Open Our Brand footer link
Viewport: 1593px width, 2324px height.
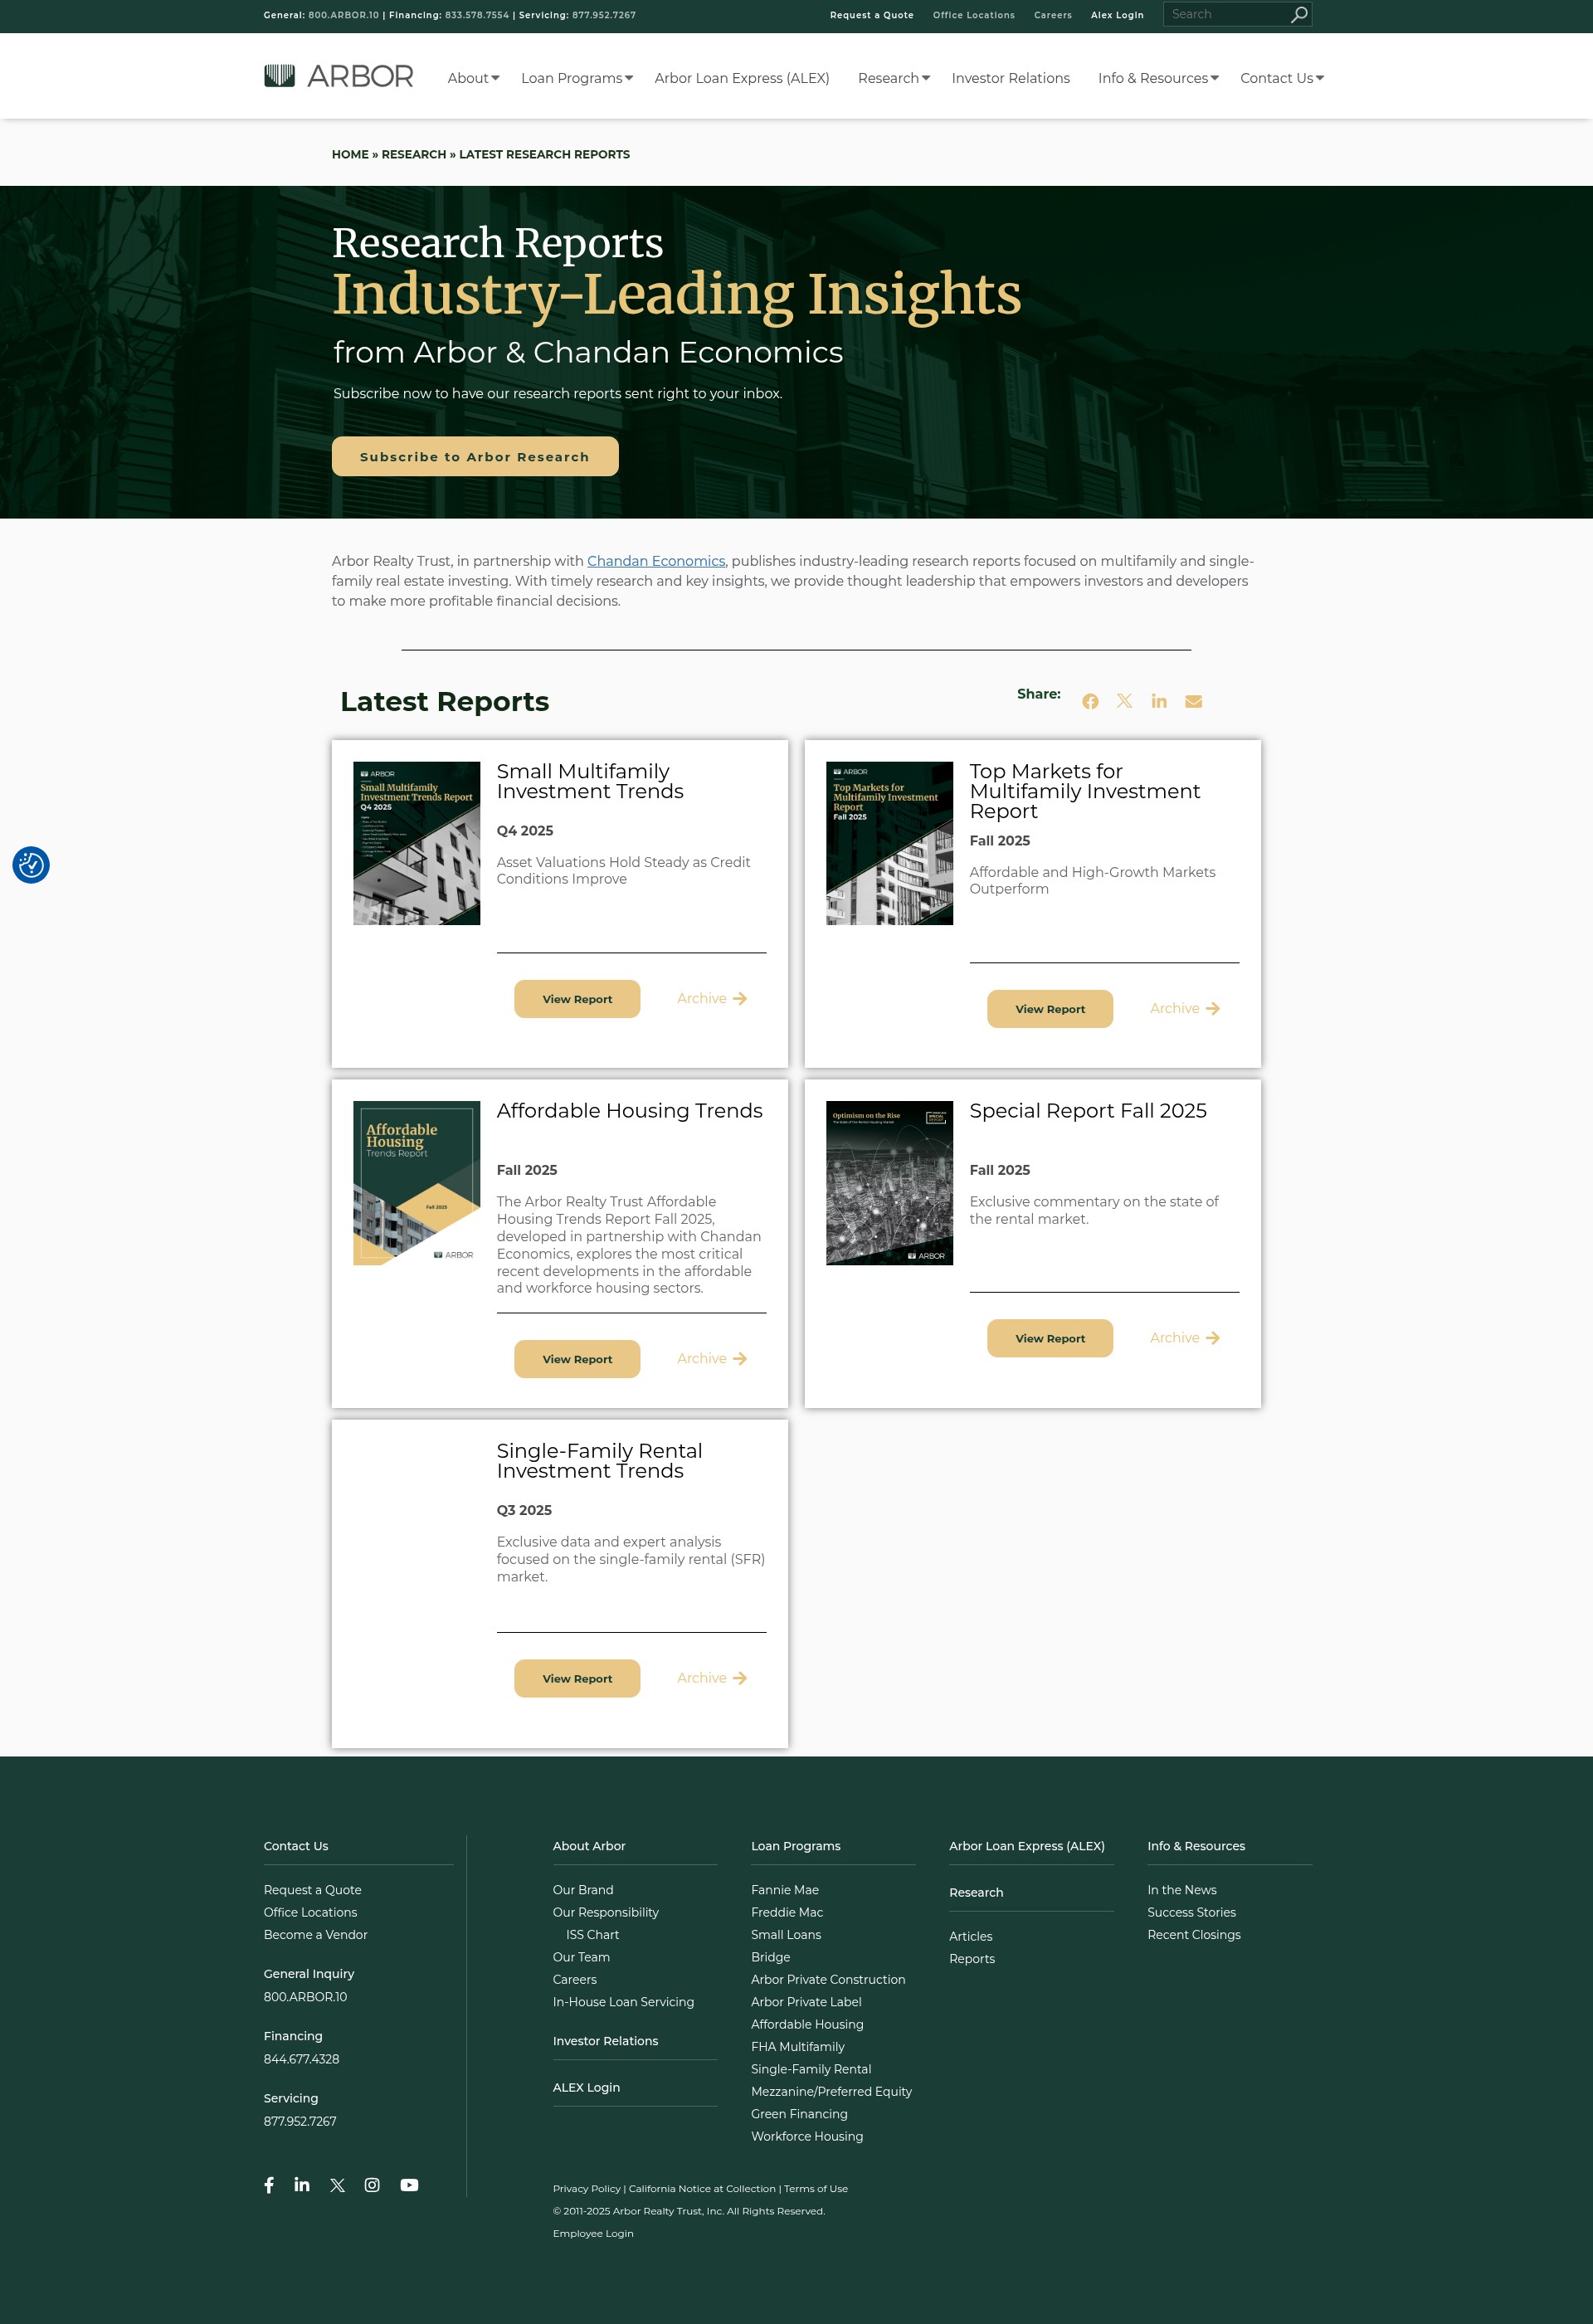coord(583,1889)
